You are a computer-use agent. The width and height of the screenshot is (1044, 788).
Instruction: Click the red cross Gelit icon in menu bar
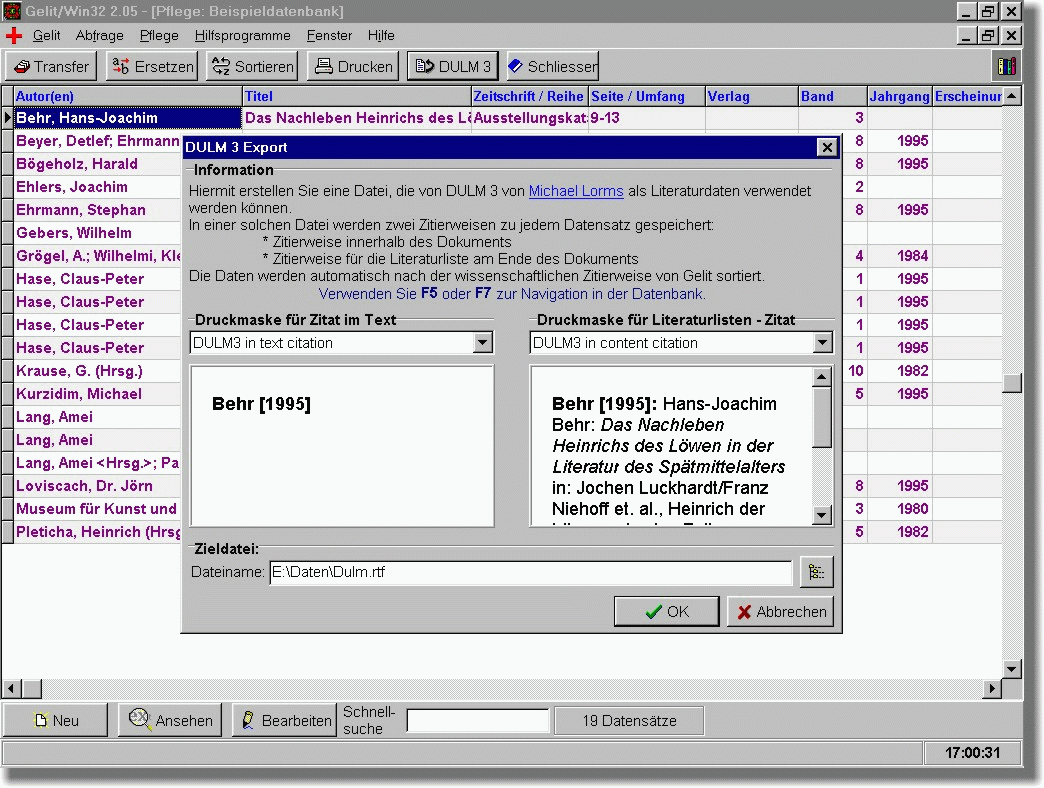[14, 36]
